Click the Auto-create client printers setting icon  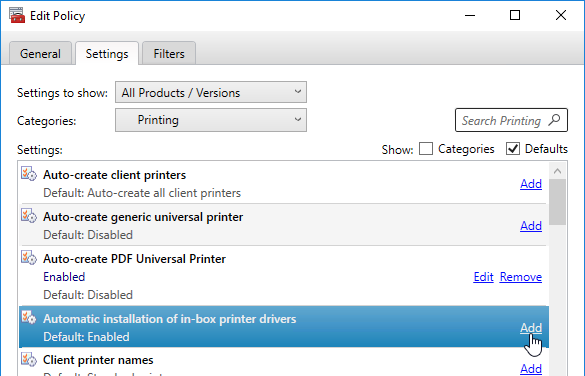tap(29, 174)
